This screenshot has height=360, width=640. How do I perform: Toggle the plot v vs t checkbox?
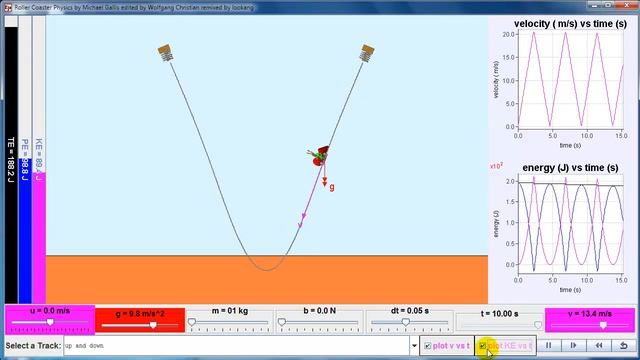click(x=427, y=346)
